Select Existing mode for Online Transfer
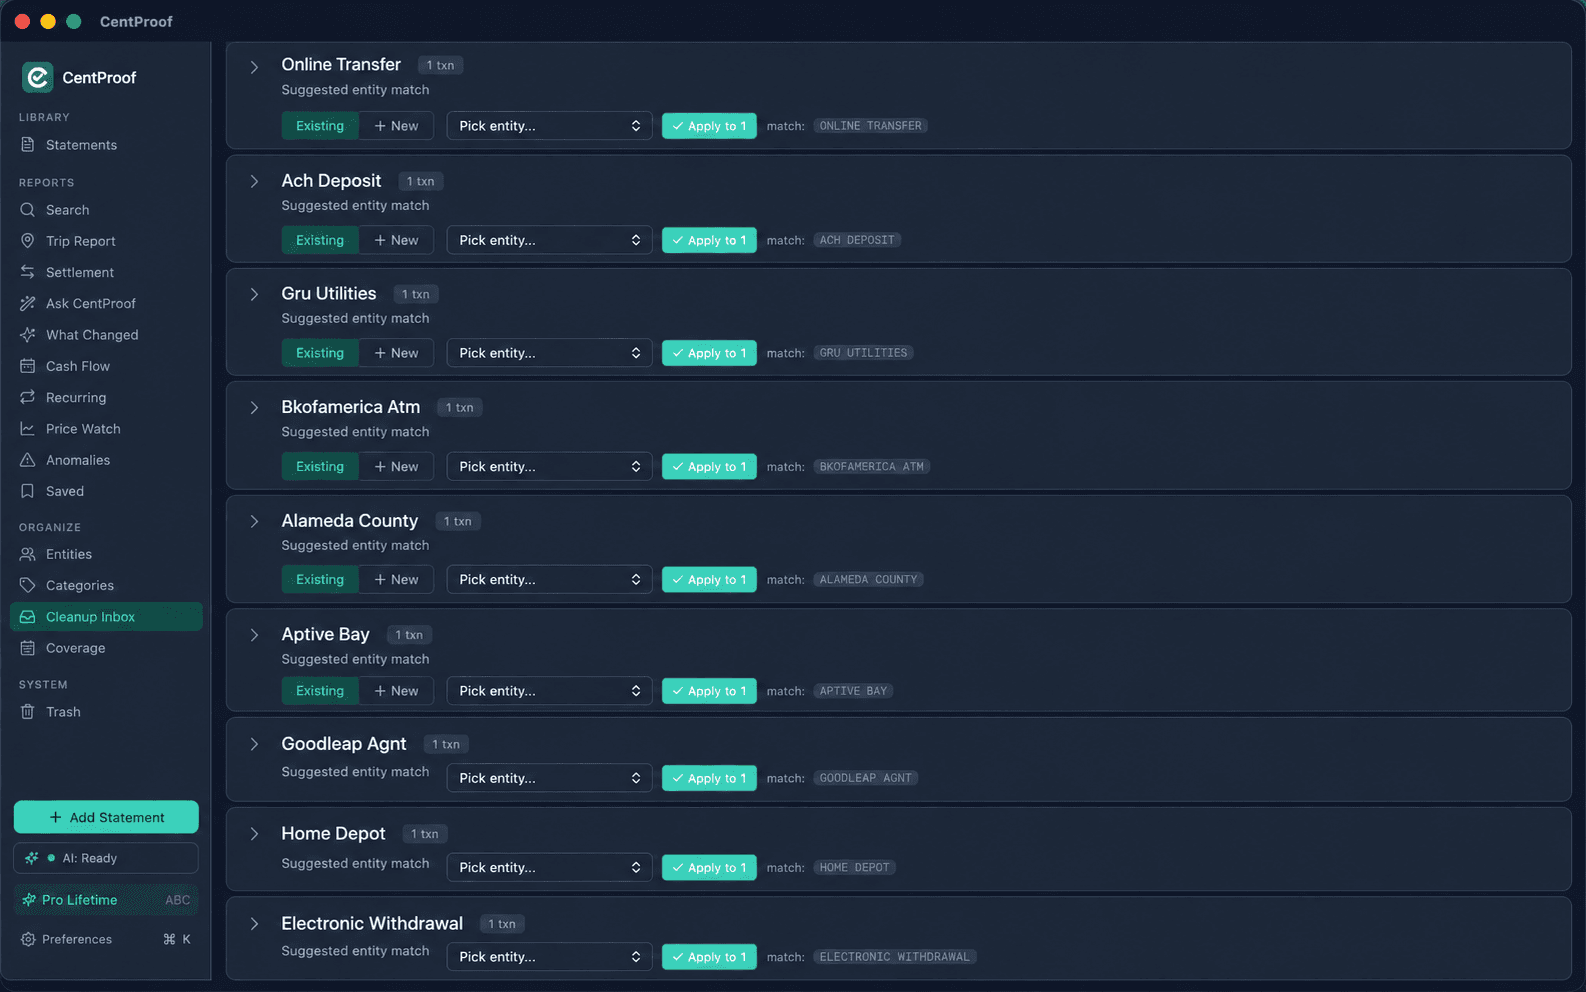1586x992 pixels. [320, 126]
